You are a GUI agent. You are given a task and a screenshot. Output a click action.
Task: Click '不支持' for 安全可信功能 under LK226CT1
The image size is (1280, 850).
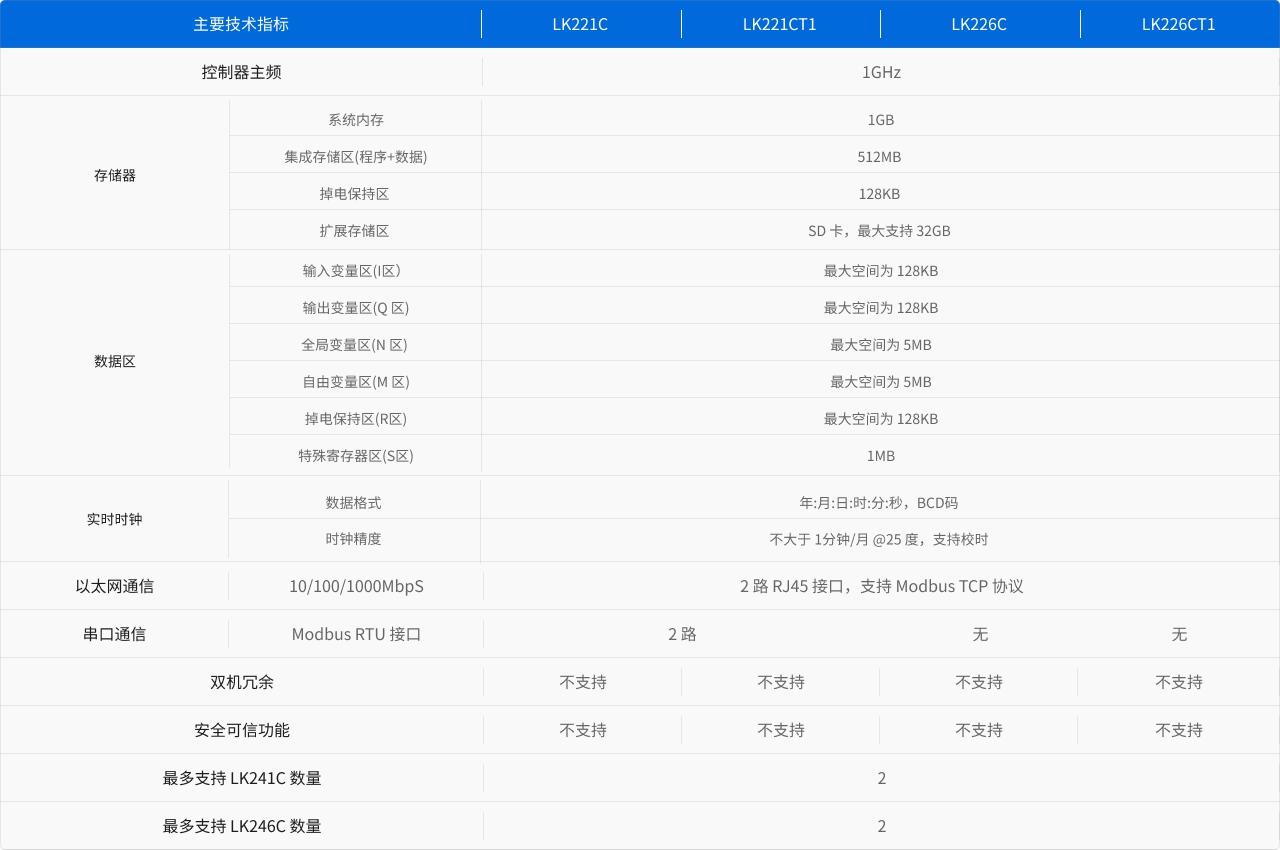1179,730
